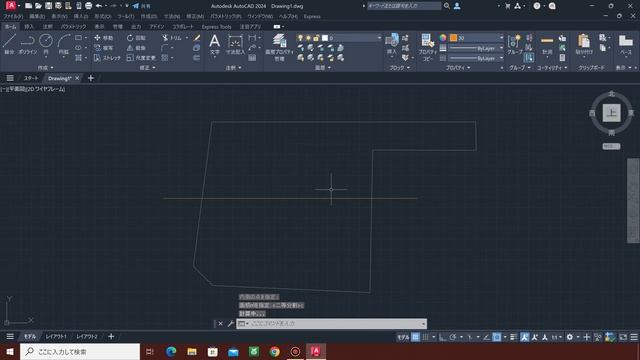
Task: Click the Scale (尺度変更) tool
Action: 141,58
